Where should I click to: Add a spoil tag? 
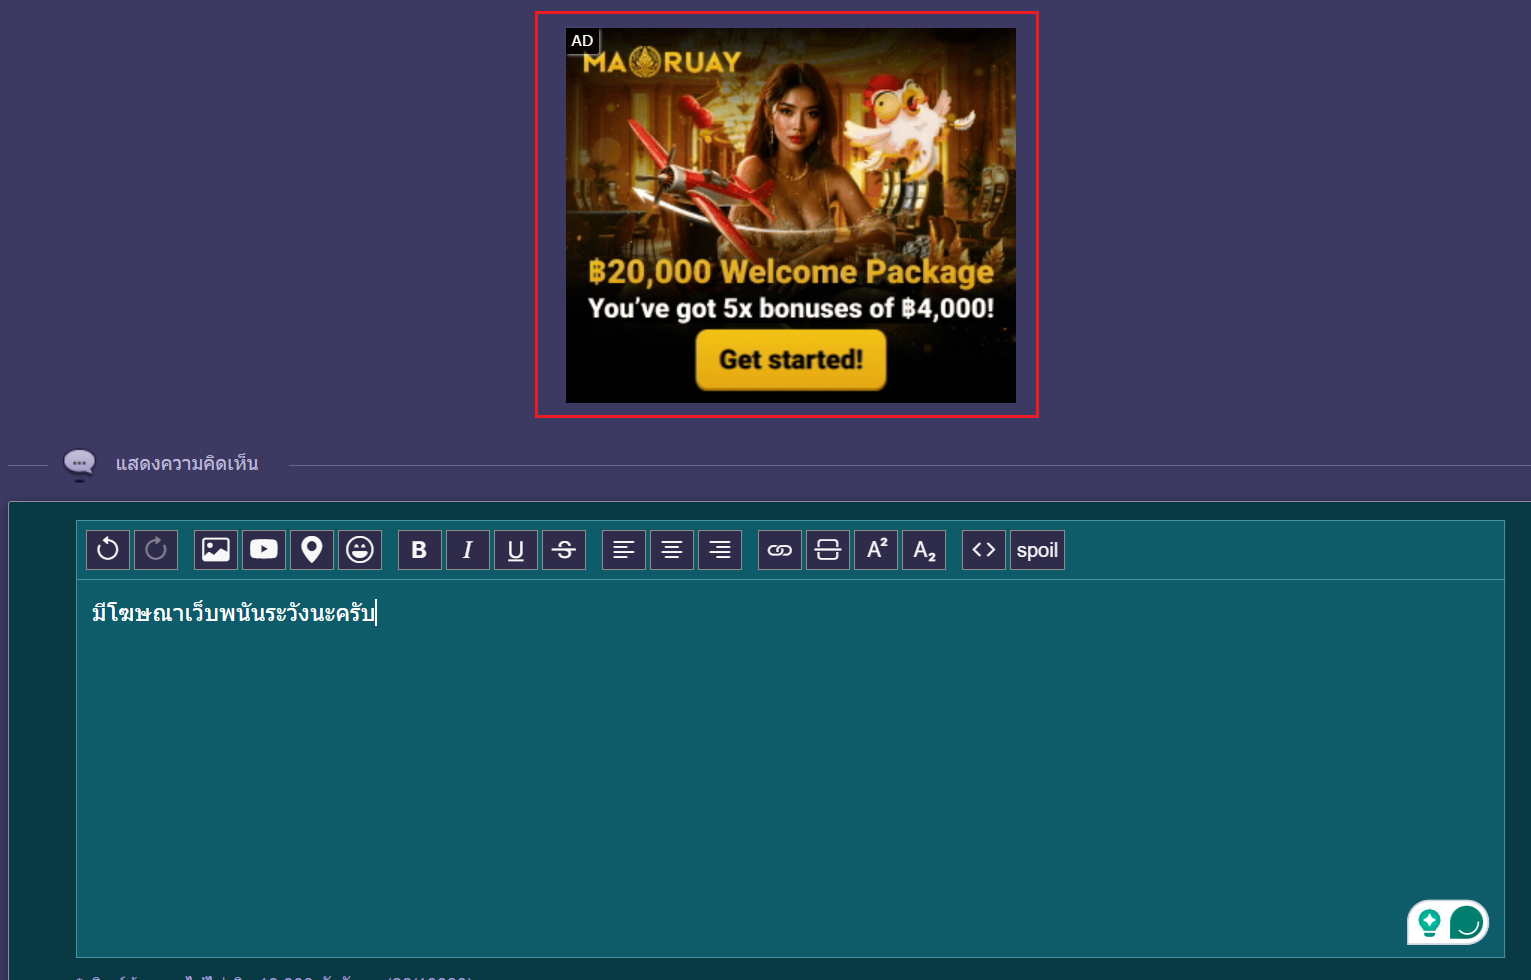click(x=1037, y=550)
